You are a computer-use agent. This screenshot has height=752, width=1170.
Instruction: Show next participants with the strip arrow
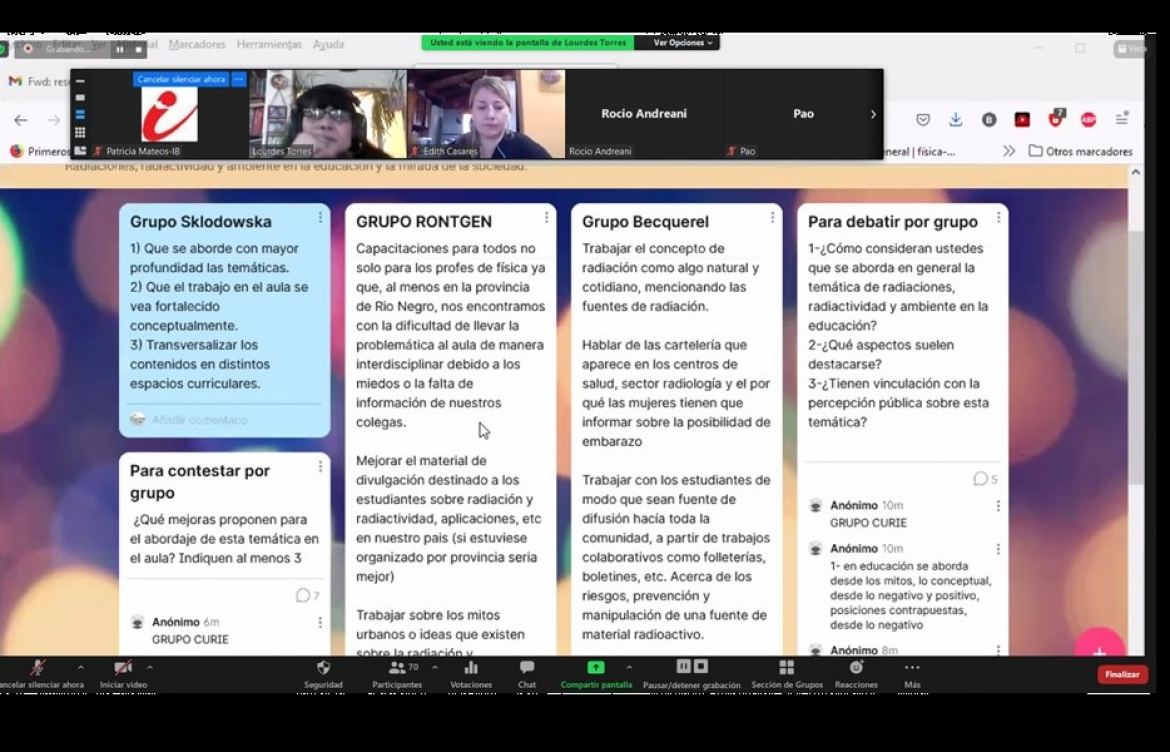(873, 114)
